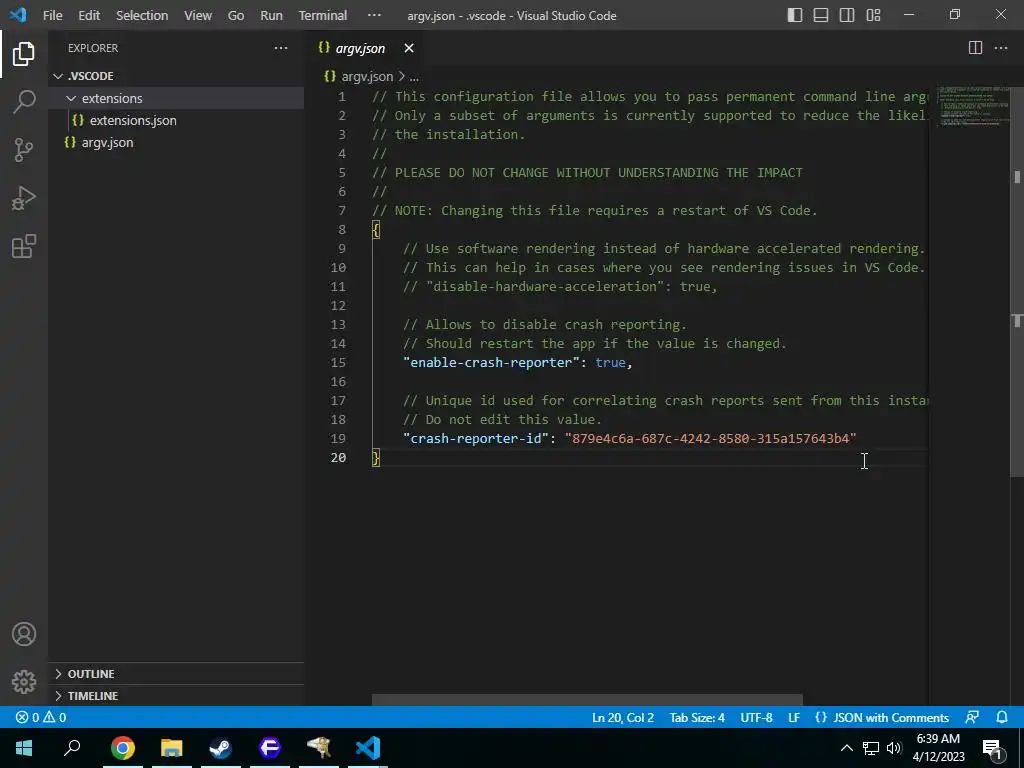Open the View menu
The image size is (1024, 768).
(198, 15)
